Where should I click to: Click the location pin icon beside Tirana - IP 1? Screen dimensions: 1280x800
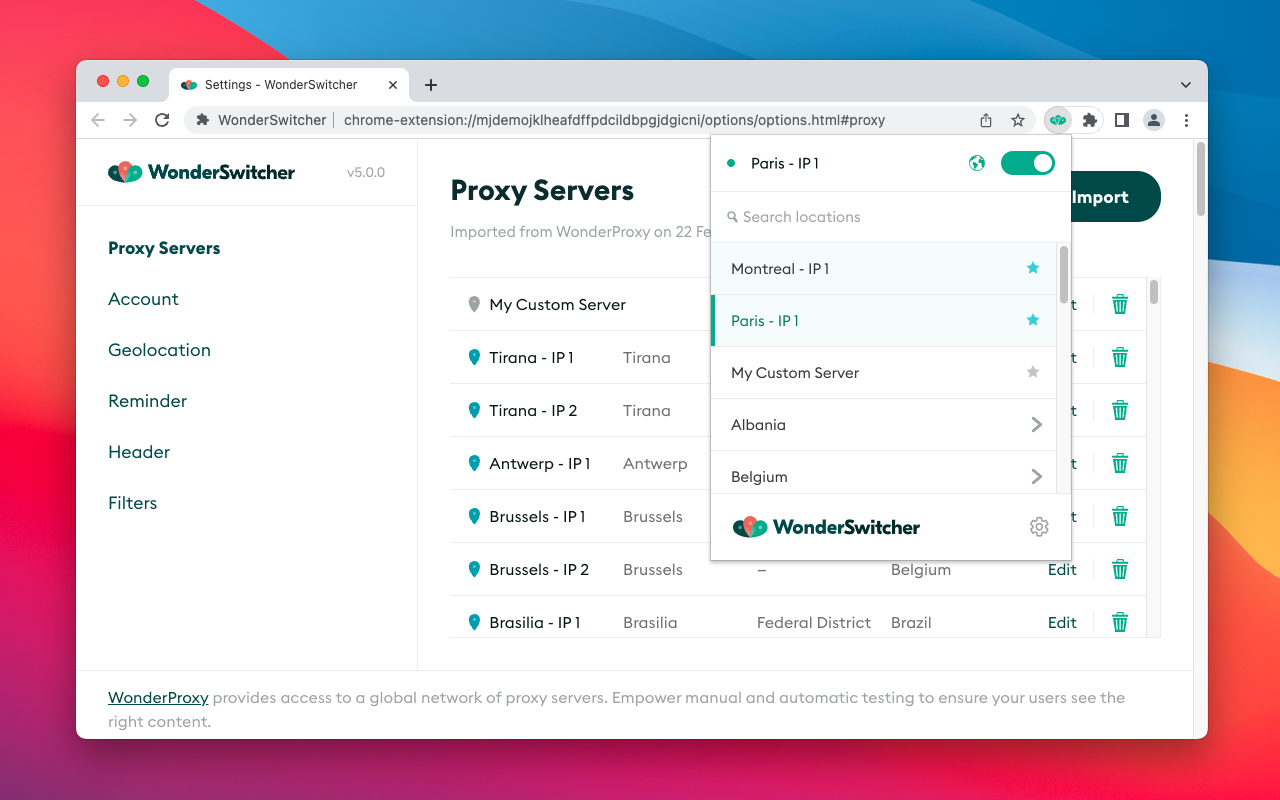pos(474,357)
